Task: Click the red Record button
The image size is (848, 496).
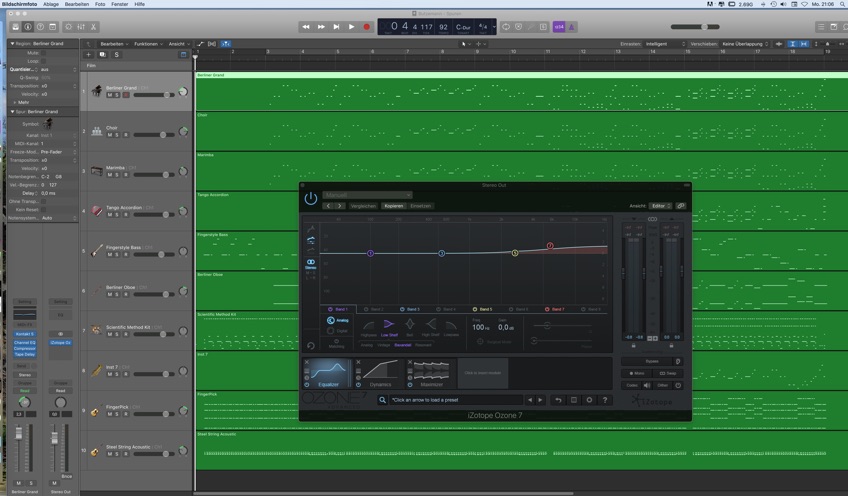Action: point(367,27)
